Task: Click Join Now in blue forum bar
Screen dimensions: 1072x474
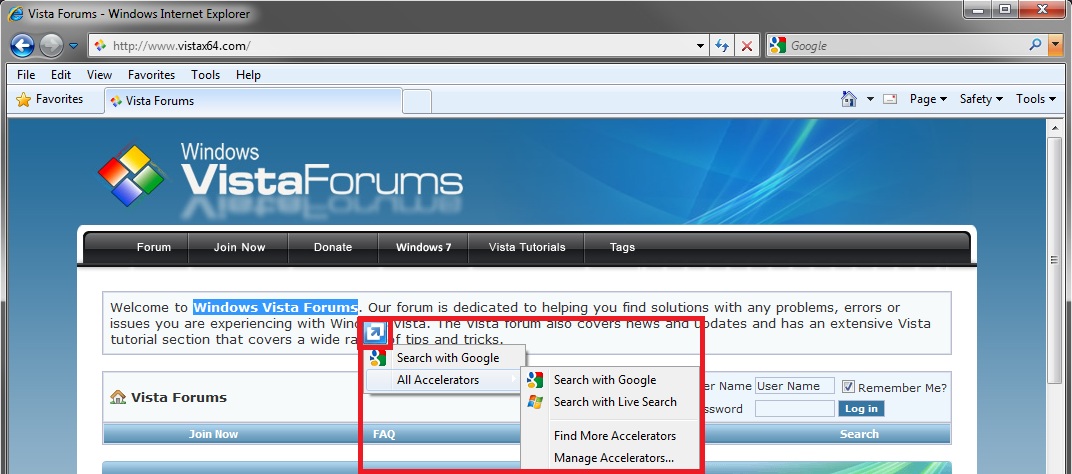Action: point(213,434)
